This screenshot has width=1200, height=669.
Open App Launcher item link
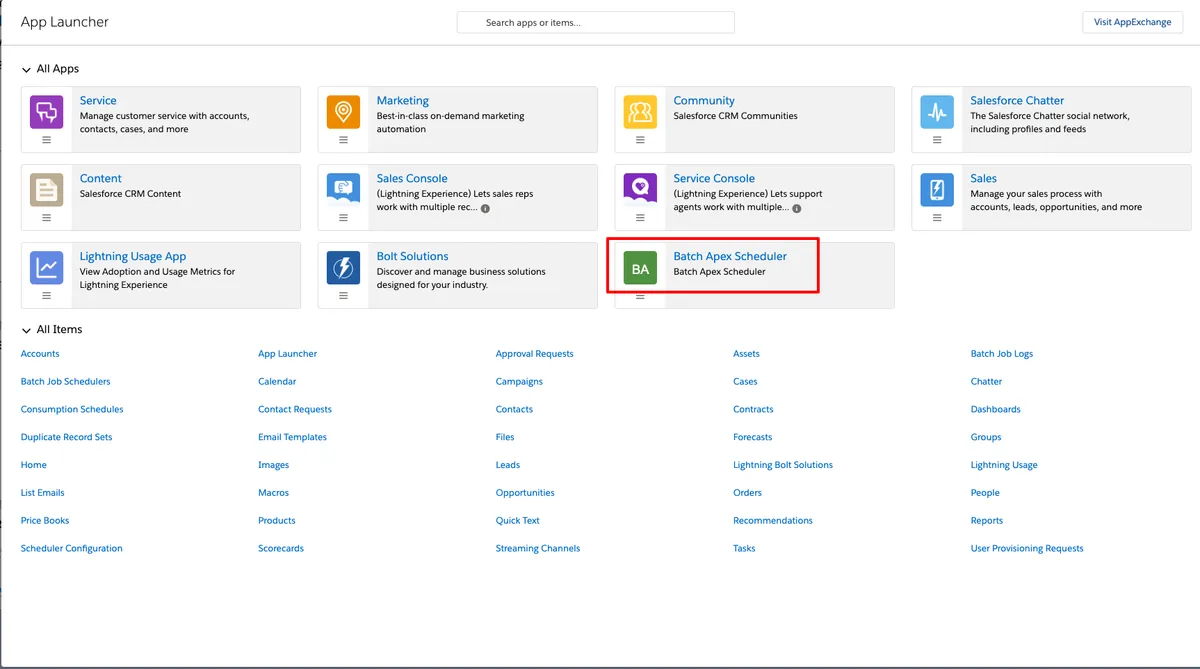click(x=288, y=354)
